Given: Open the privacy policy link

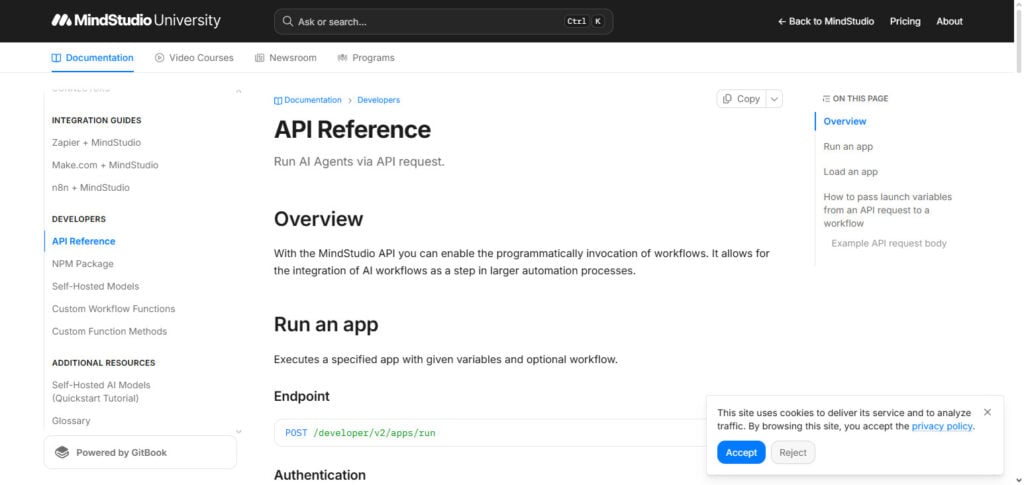Looking at the screenshot, I should [942, 426].
